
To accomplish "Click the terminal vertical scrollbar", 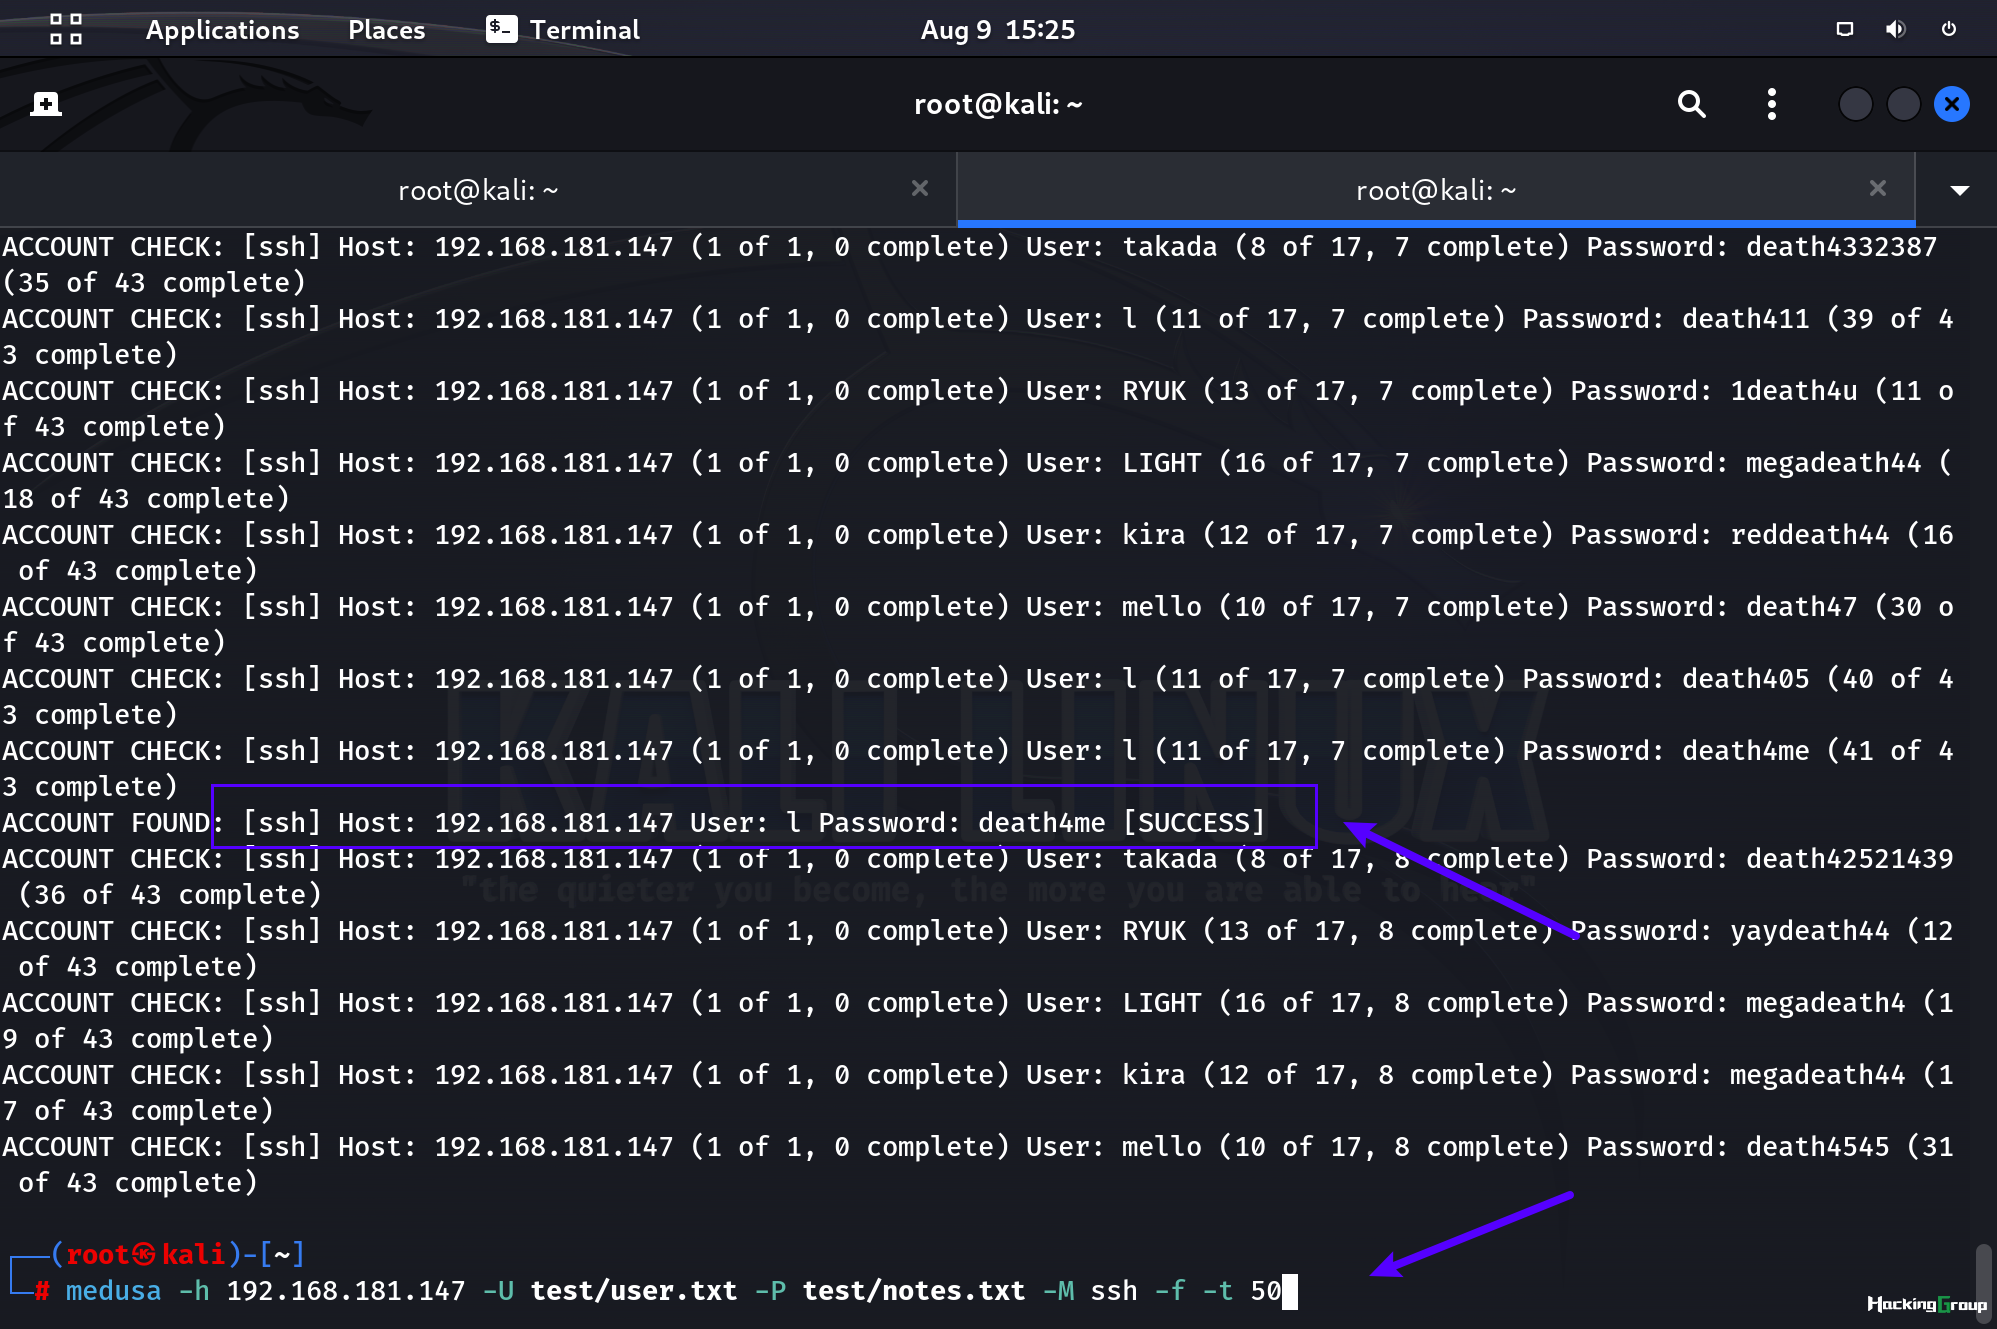I will 1982,1285.
